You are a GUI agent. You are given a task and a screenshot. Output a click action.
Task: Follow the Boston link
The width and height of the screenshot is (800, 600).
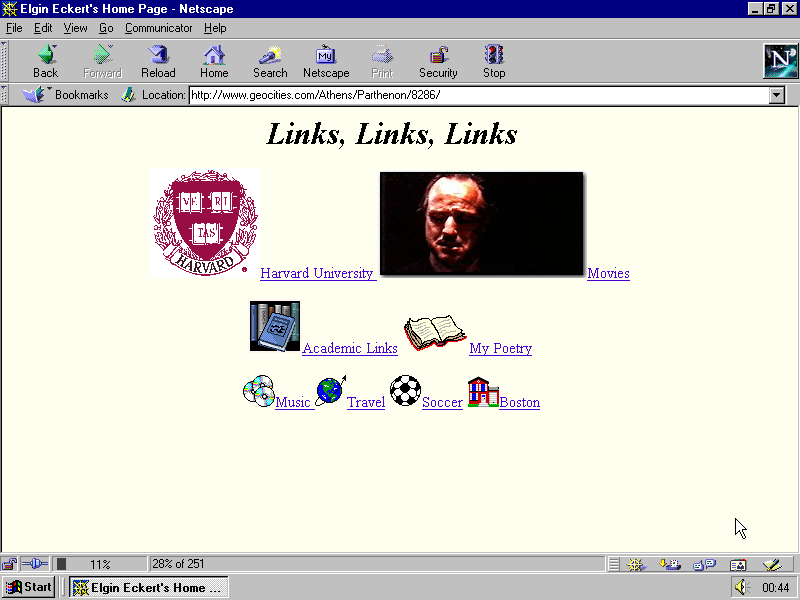tap(519, 403)
